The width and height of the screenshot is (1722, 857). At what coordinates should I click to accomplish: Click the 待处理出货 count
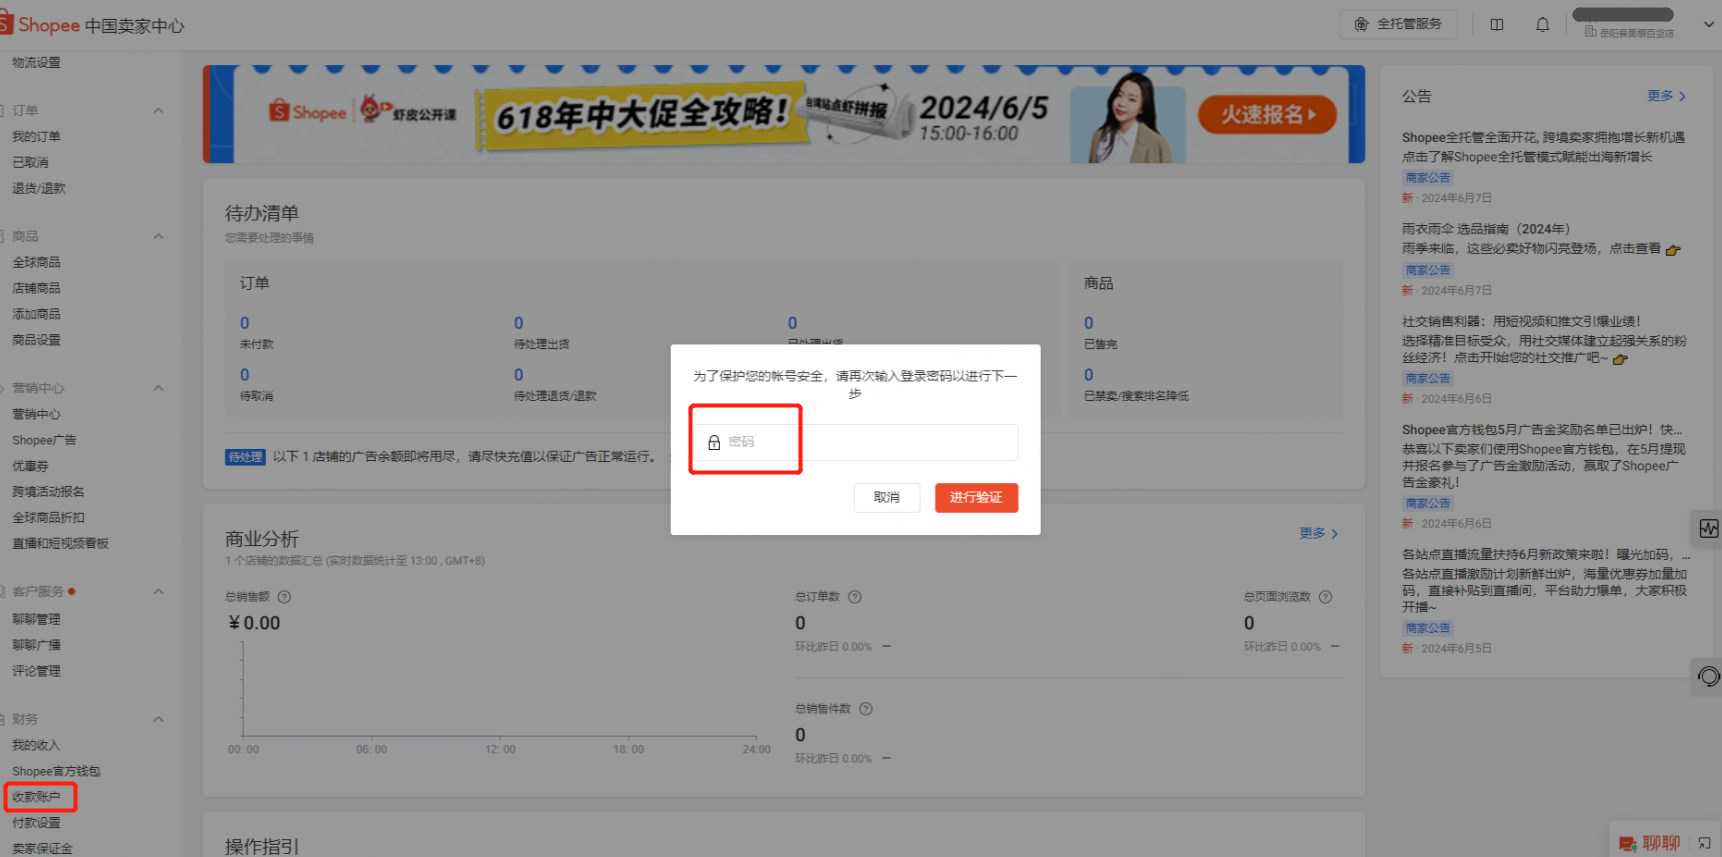point(518,323)
